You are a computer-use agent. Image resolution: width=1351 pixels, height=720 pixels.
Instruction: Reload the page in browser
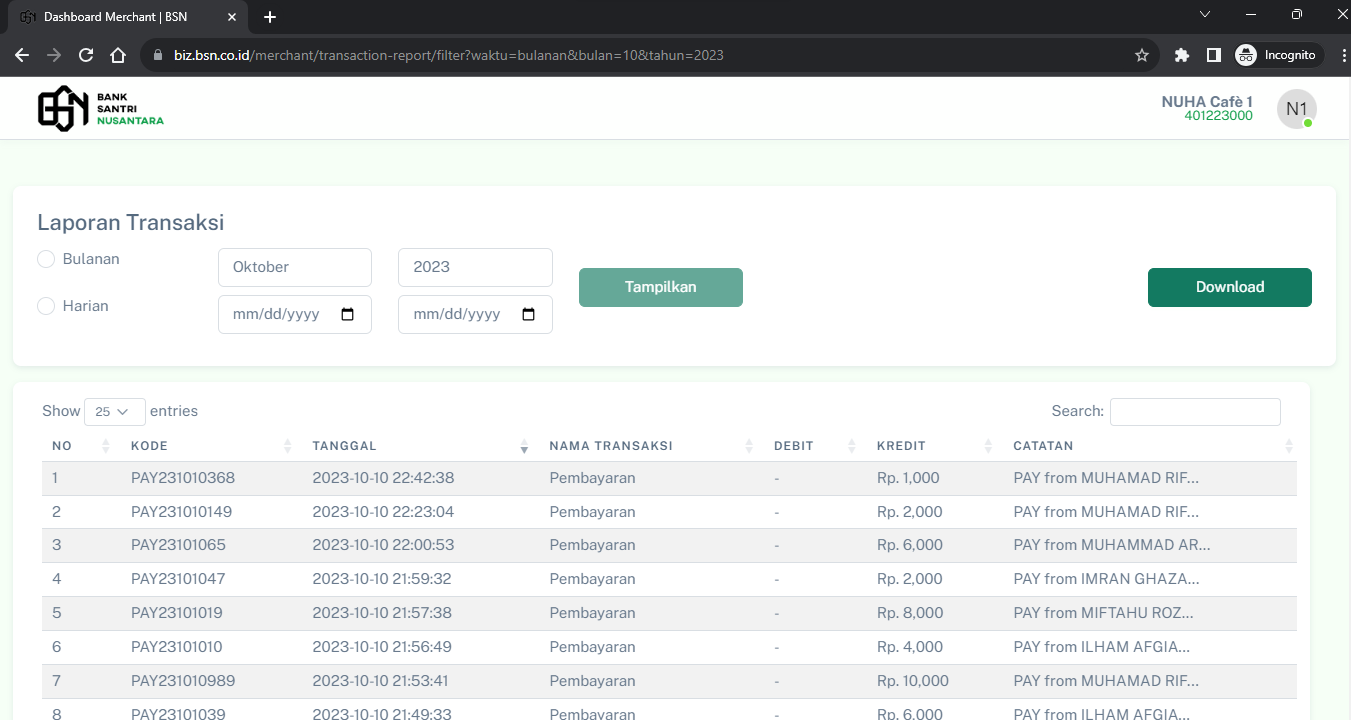click(86, 55)
